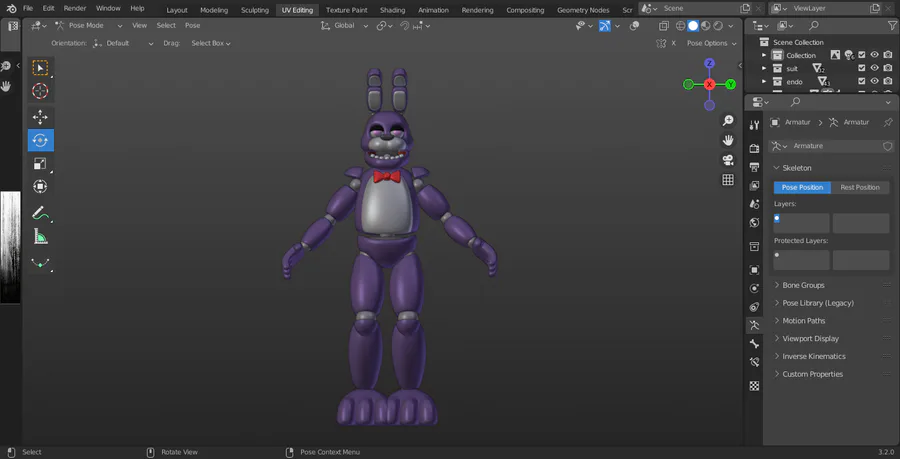The image size is (900, 459).
Task: Uncheck the Collection exclude checkbox
Action: click(862, 55)
